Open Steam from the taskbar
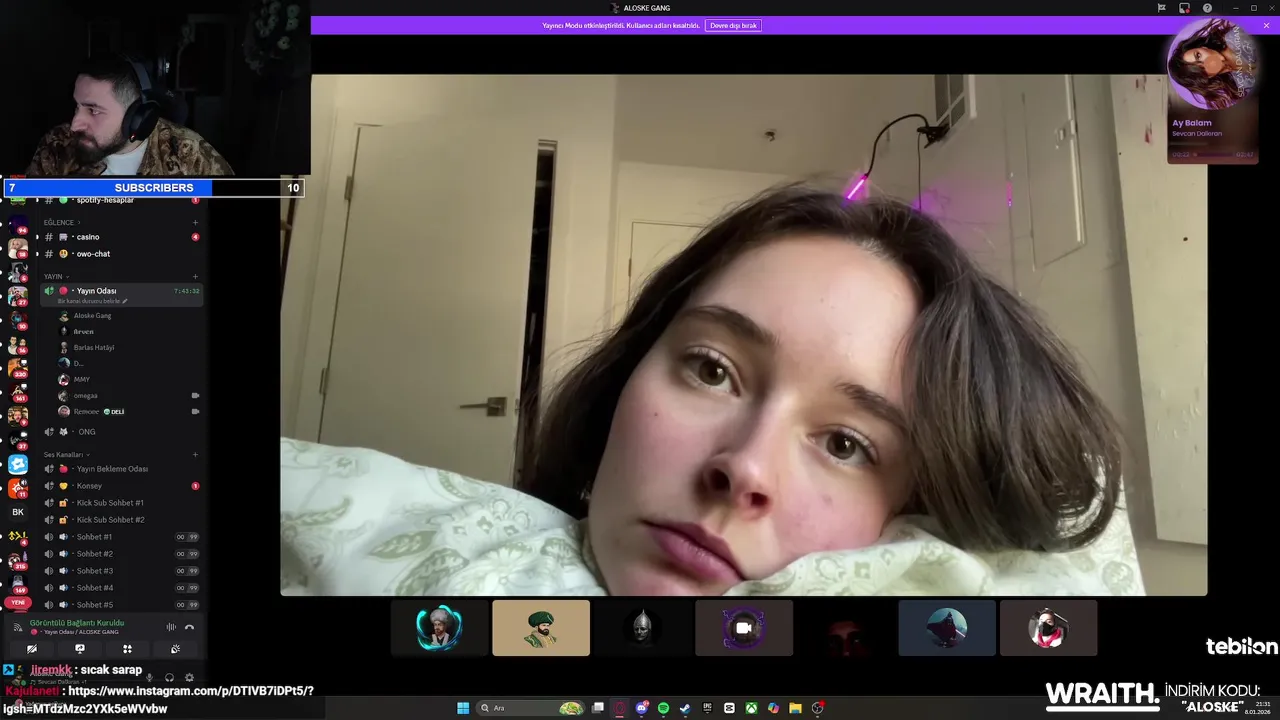 pyautogui.click(x=685, y=708)
